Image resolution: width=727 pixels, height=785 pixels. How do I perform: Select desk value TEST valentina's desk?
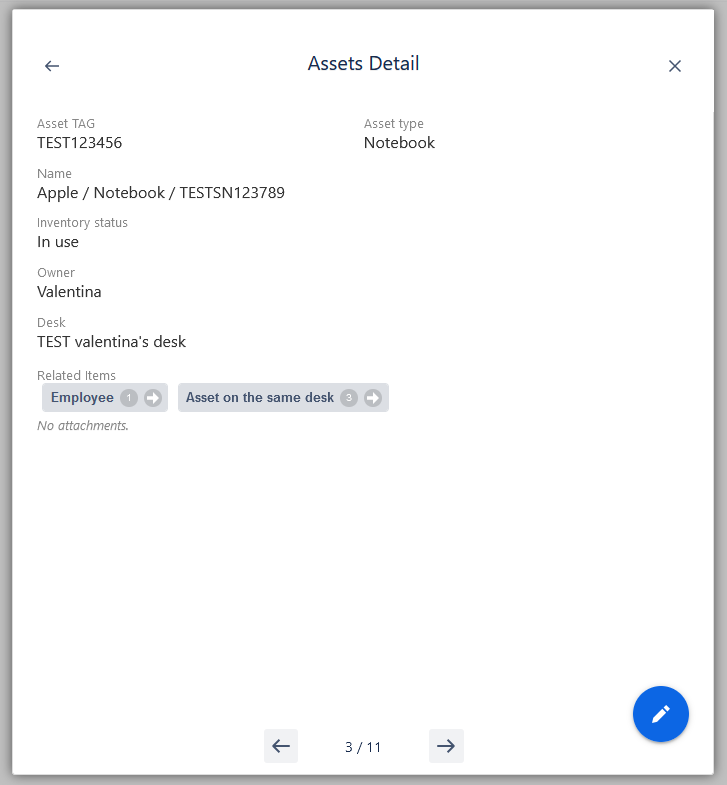[111, 342]
